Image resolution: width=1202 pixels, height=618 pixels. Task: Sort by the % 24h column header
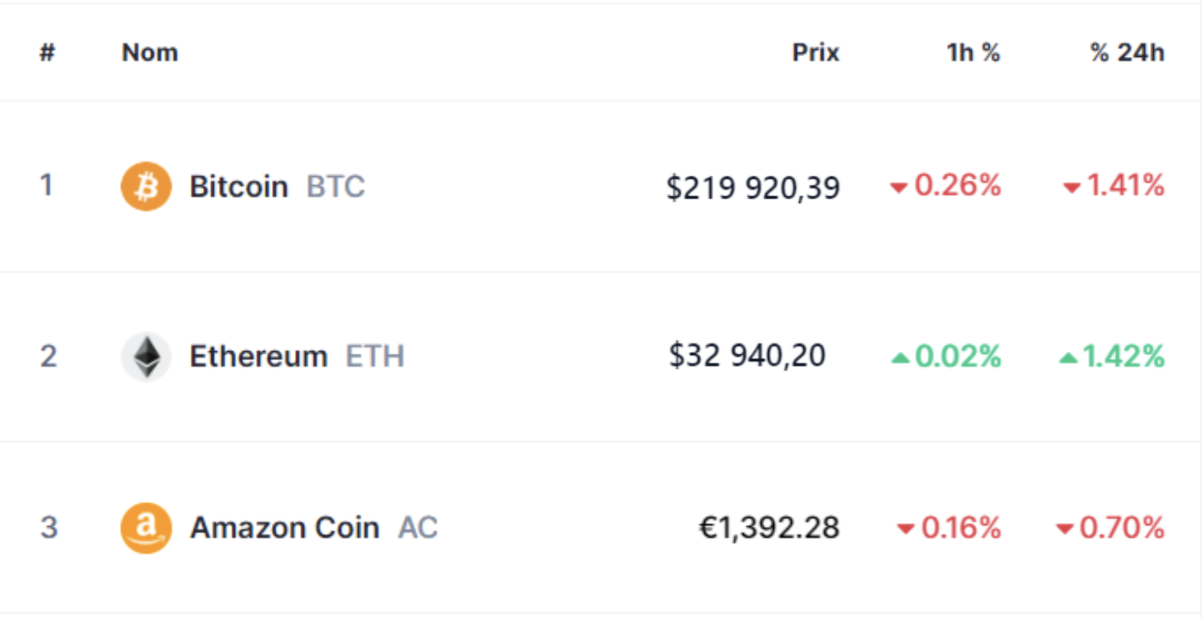(x=1127, y=53)
